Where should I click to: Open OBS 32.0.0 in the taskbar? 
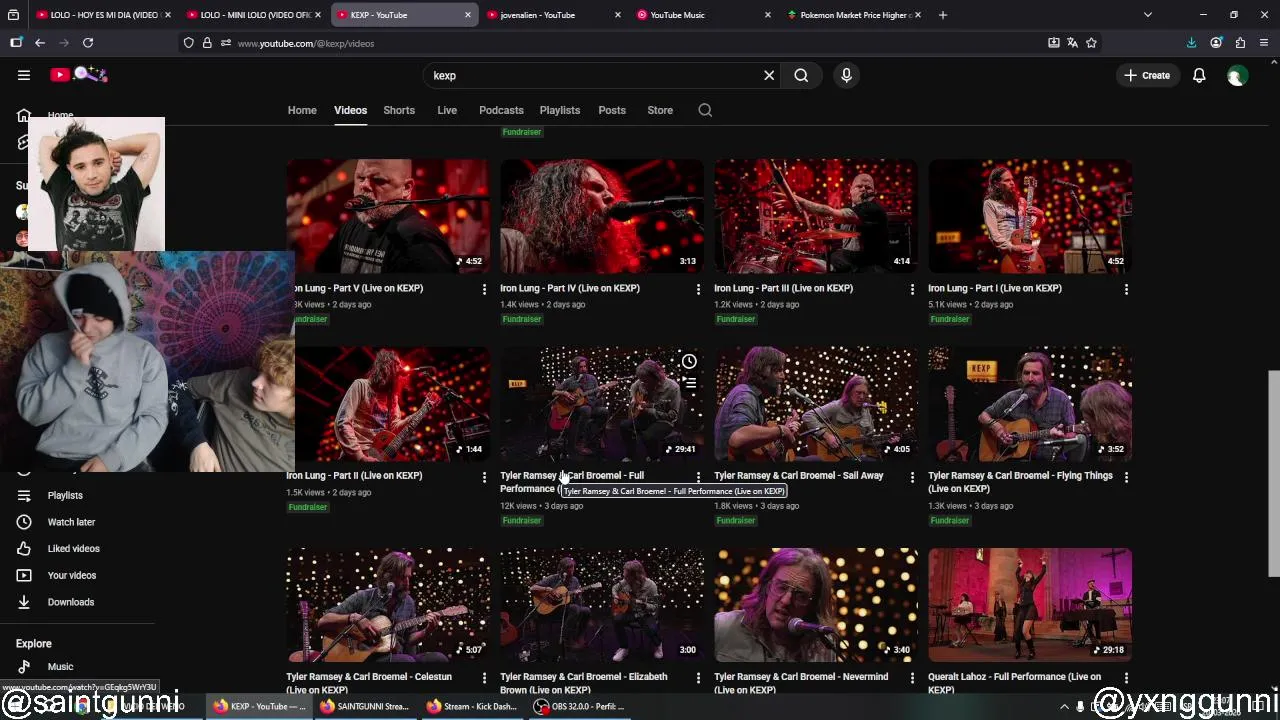[x=580, y=706]
